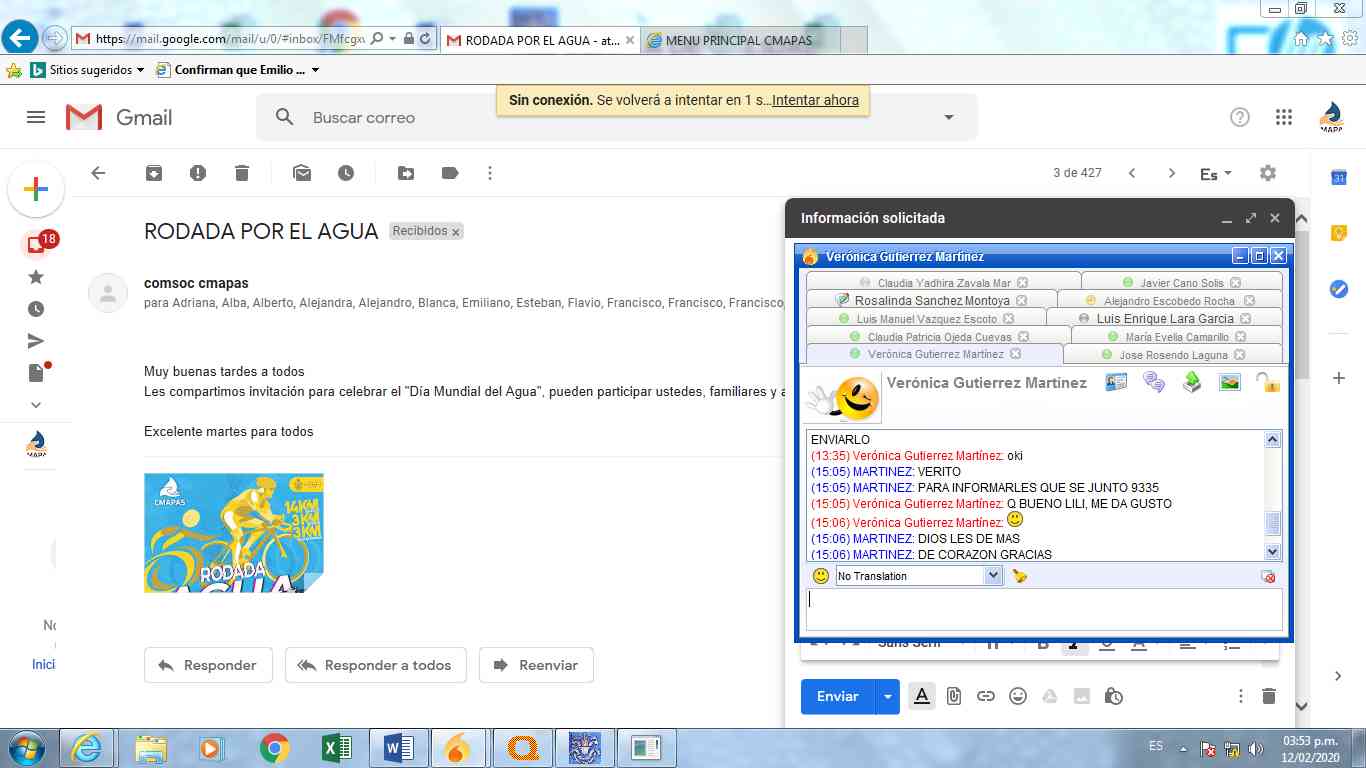Click the Move to folder icon

tap(406, 173)
